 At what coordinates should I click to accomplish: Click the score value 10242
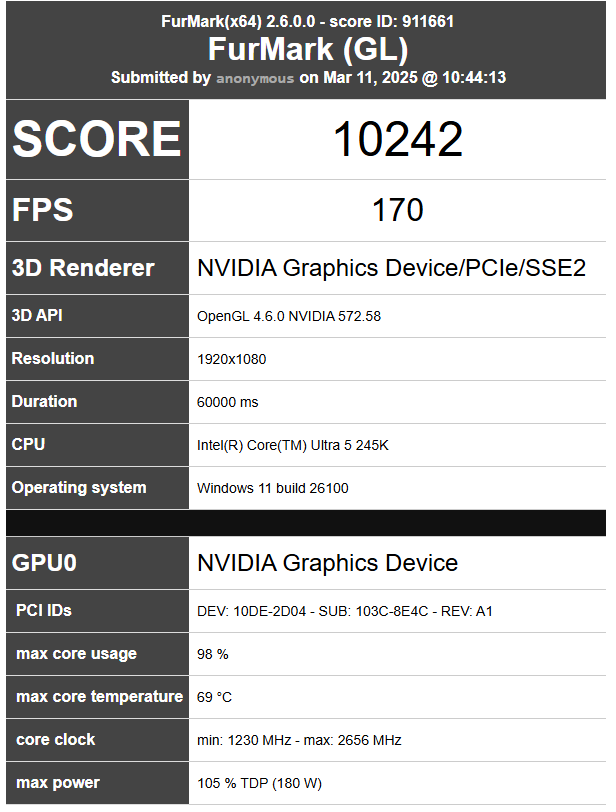click(x=397, y=140)
